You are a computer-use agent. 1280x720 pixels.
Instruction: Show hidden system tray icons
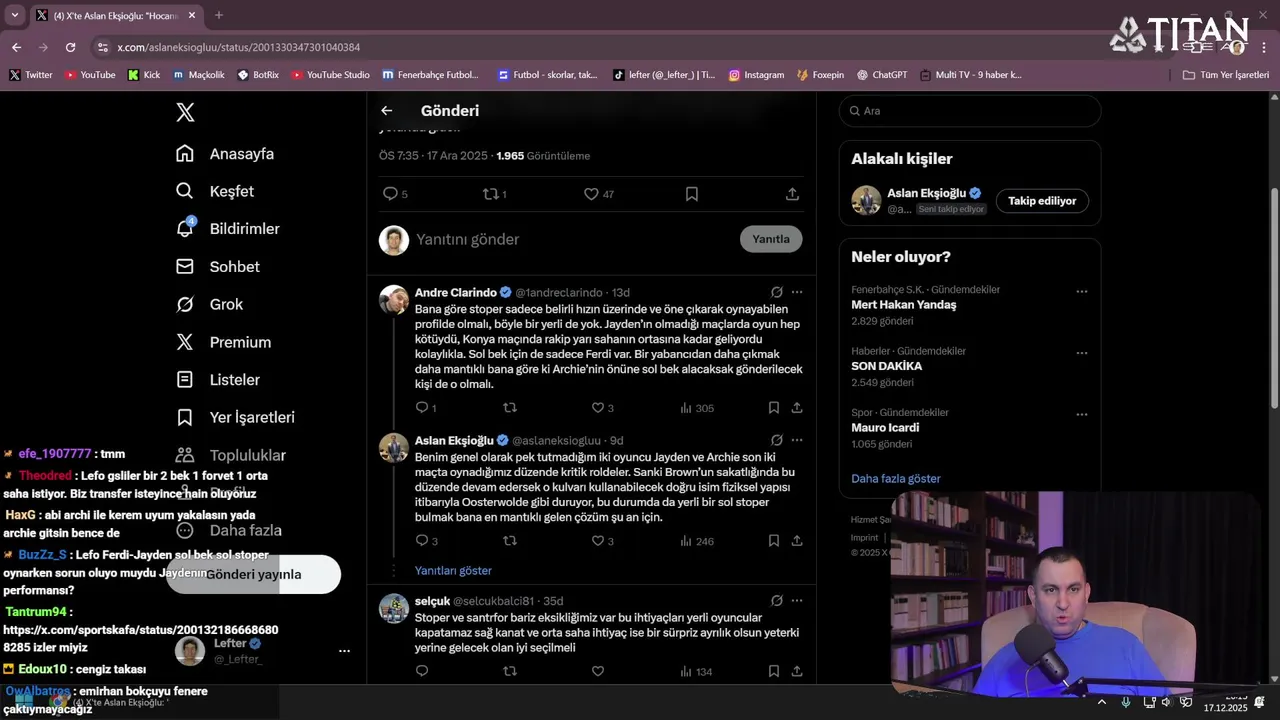(x=1101, y=702)
